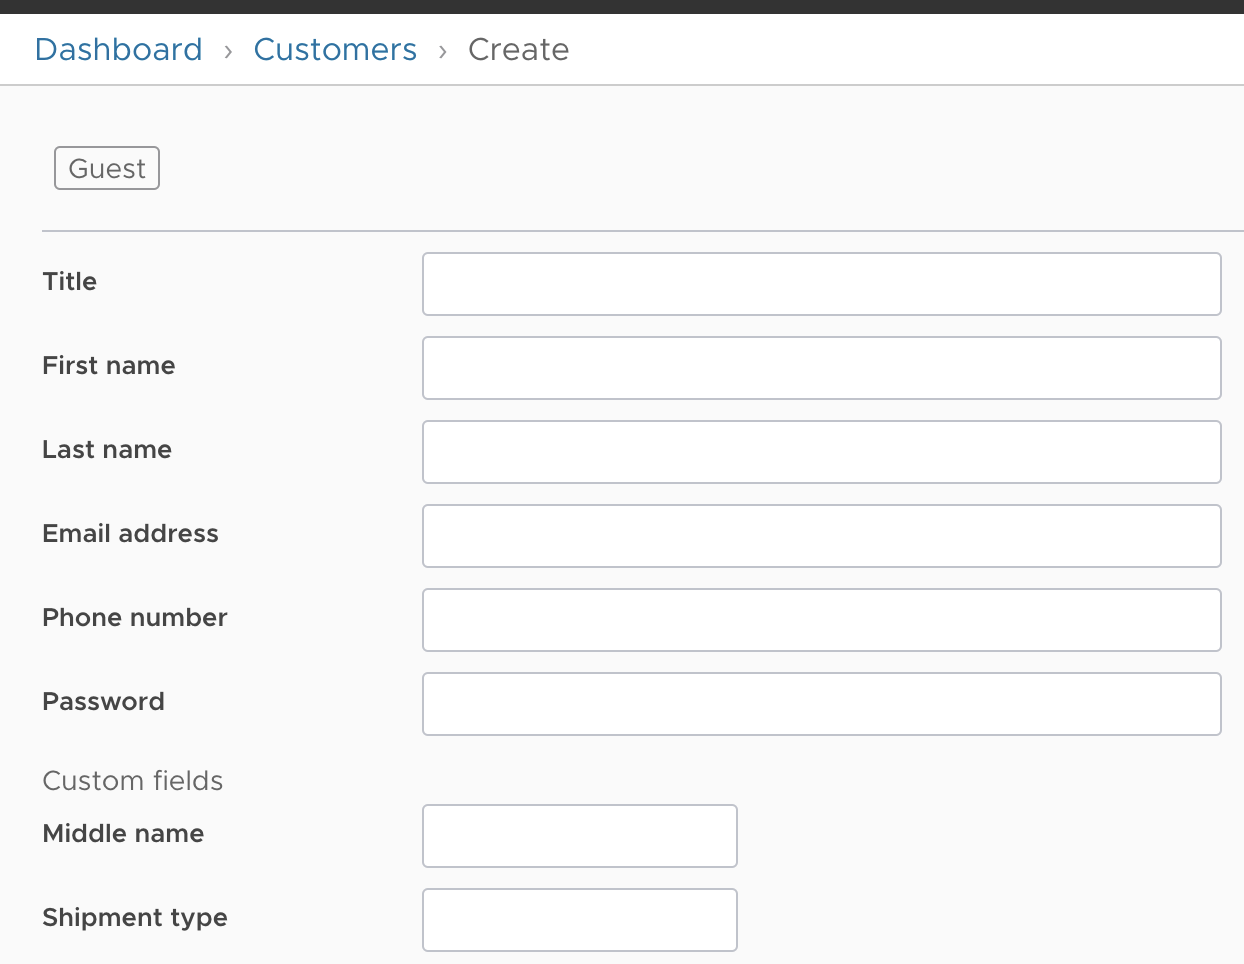Click the Title form label

[x=69, y=281]
